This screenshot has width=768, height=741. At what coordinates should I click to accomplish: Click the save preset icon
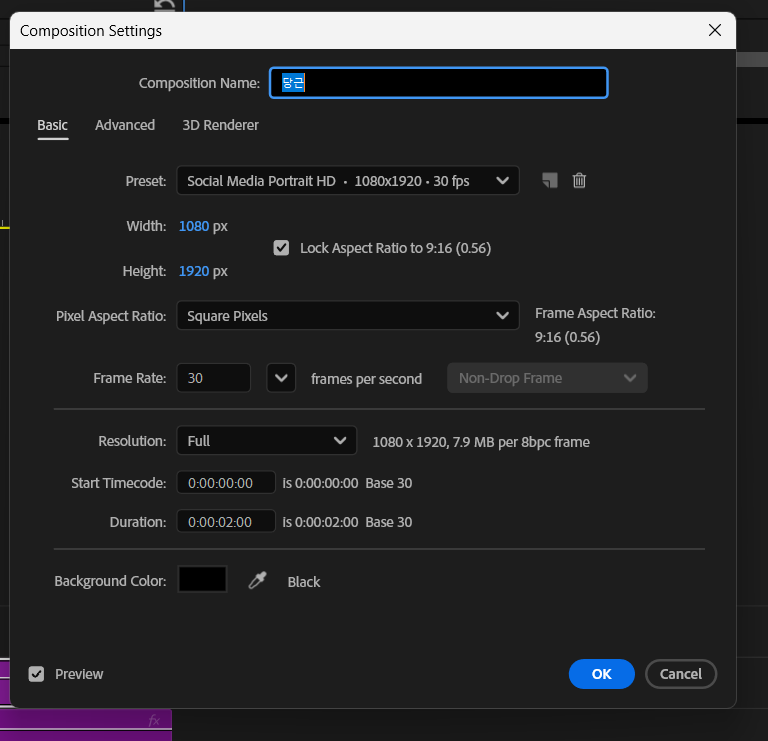pyautogui.click(x=549, y=181)
